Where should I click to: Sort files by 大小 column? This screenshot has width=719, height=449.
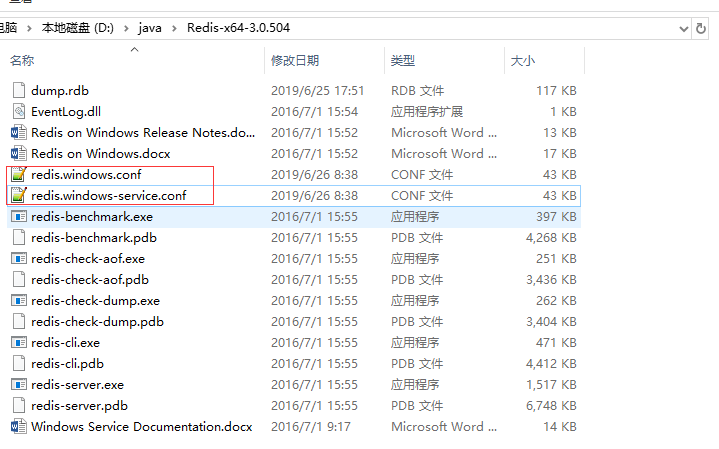tap(523, 61)
